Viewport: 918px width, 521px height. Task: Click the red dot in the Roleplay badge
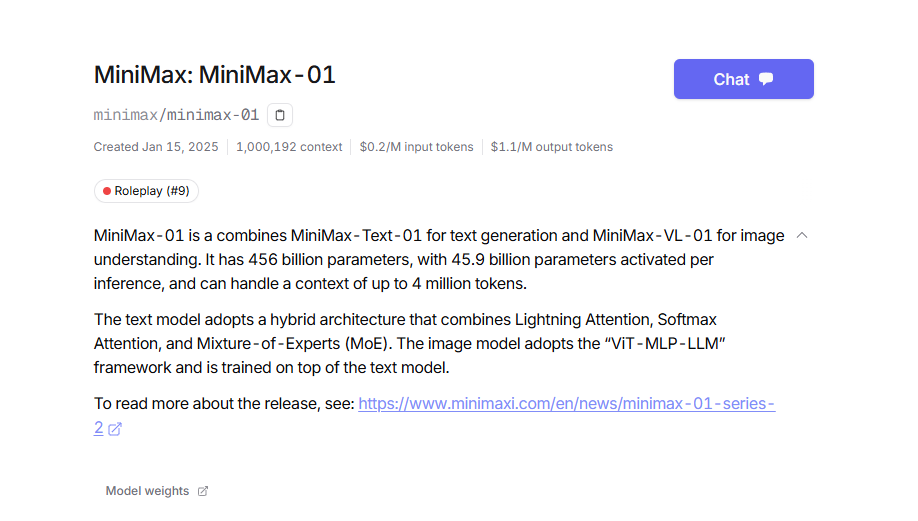(x=107, y=191)
